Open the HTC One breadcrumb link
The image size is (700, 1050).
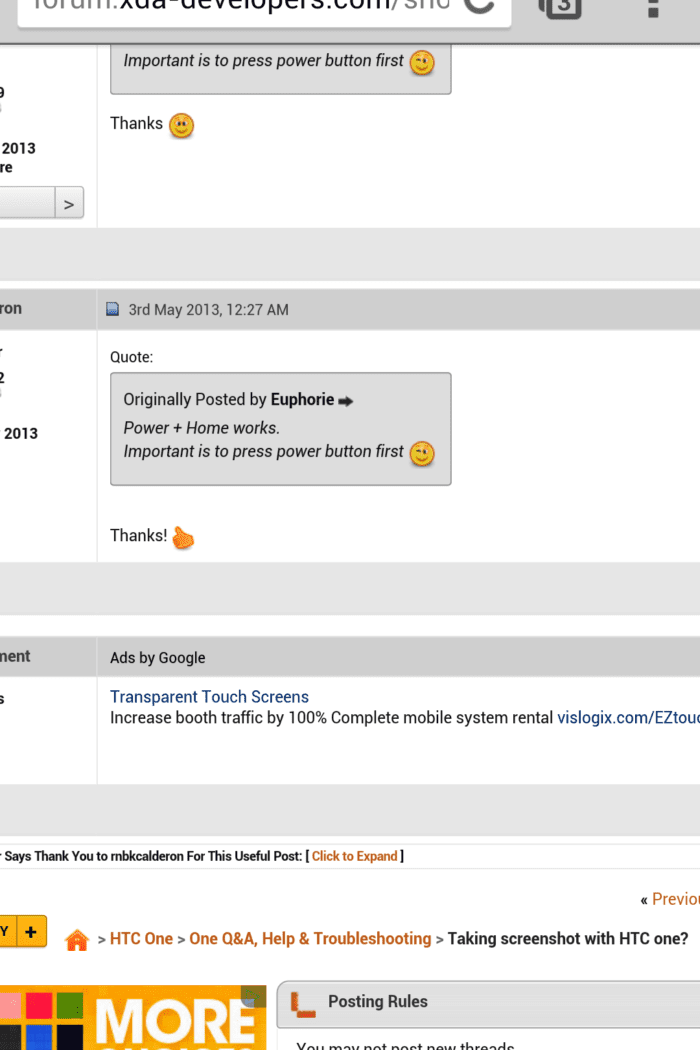coord(141,939)
